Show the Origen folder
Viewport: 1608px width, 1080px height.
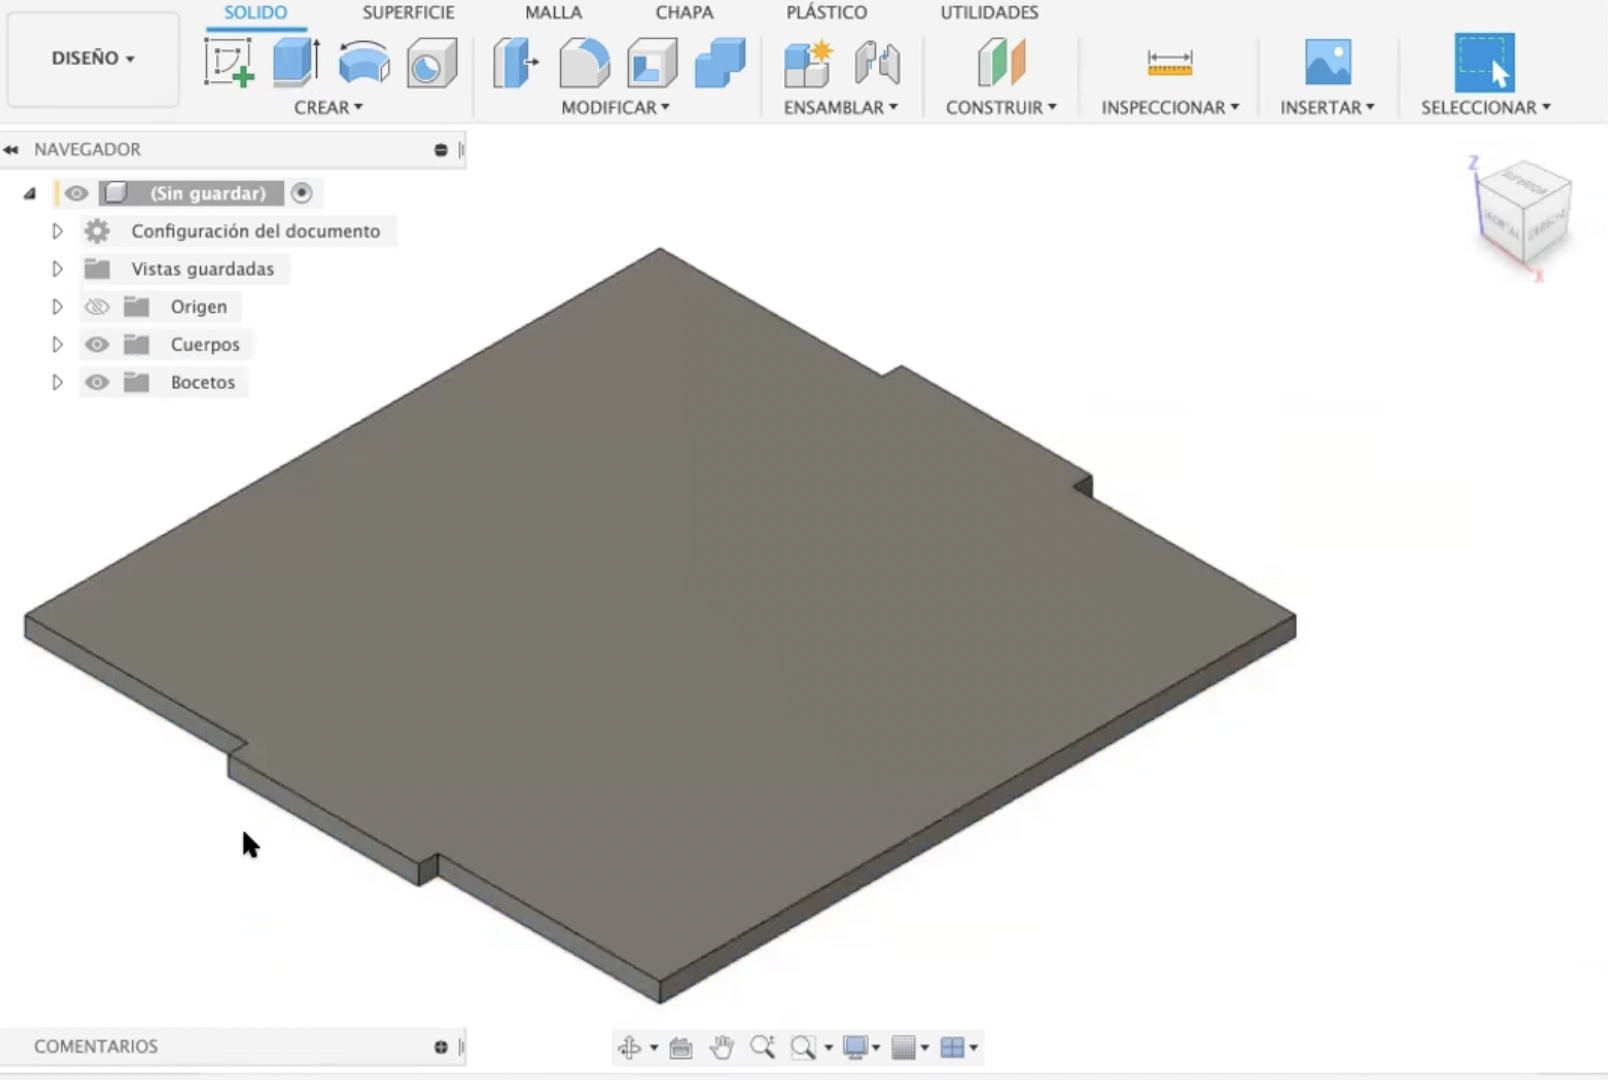(96, 306)
